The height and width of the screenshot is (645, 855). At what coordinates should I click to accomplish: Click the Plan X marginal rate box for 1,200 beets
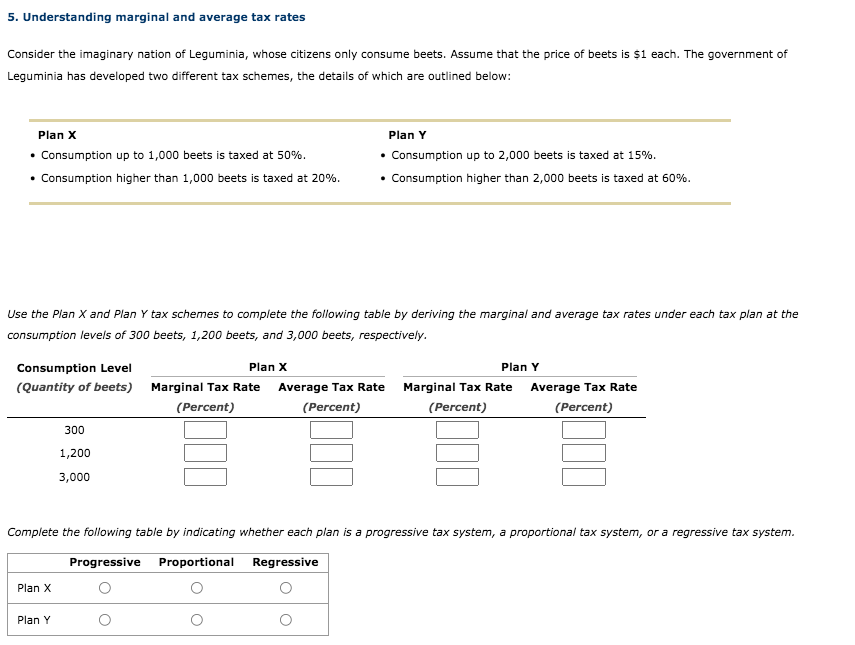(x=206, y=453)
